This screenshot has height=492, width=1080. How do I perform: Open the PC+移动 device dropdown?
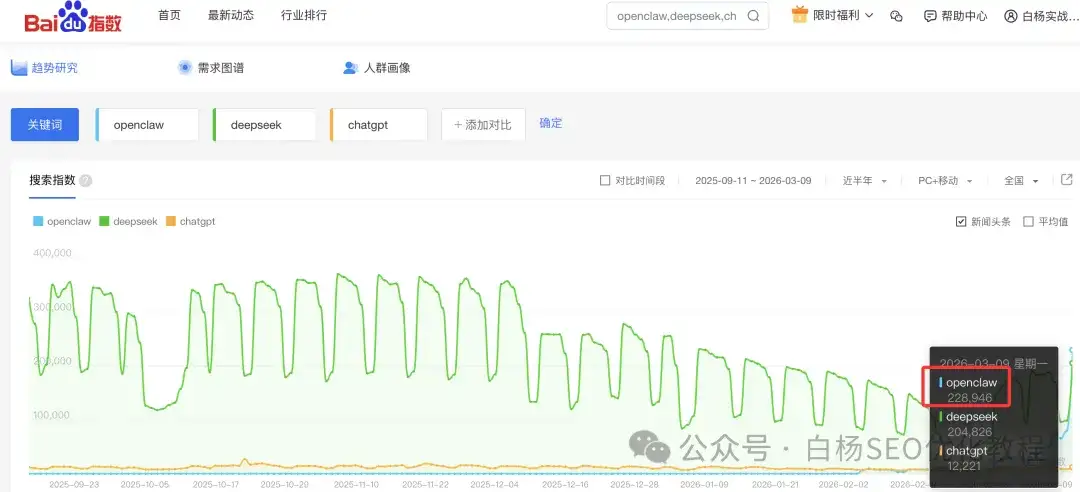(x=945, y=181)
